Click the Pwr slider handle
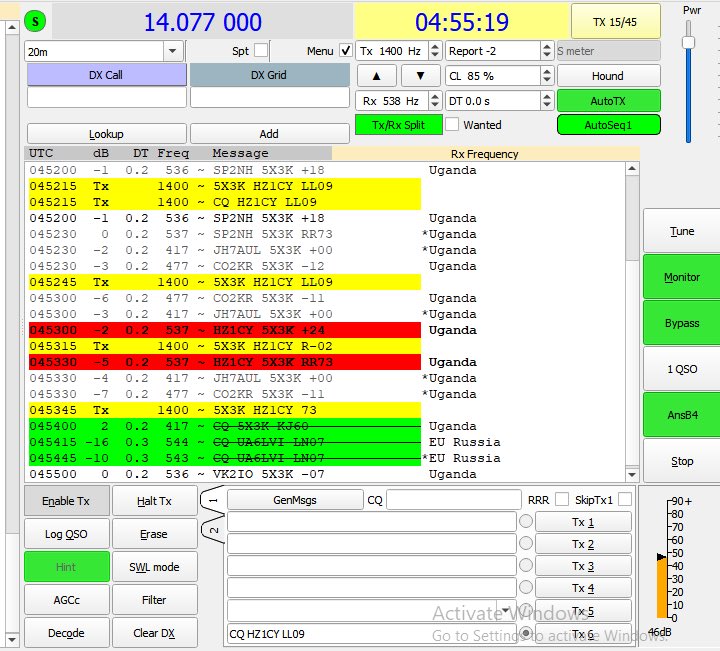Viewport: 720px width, 651px height. point(688,42)
